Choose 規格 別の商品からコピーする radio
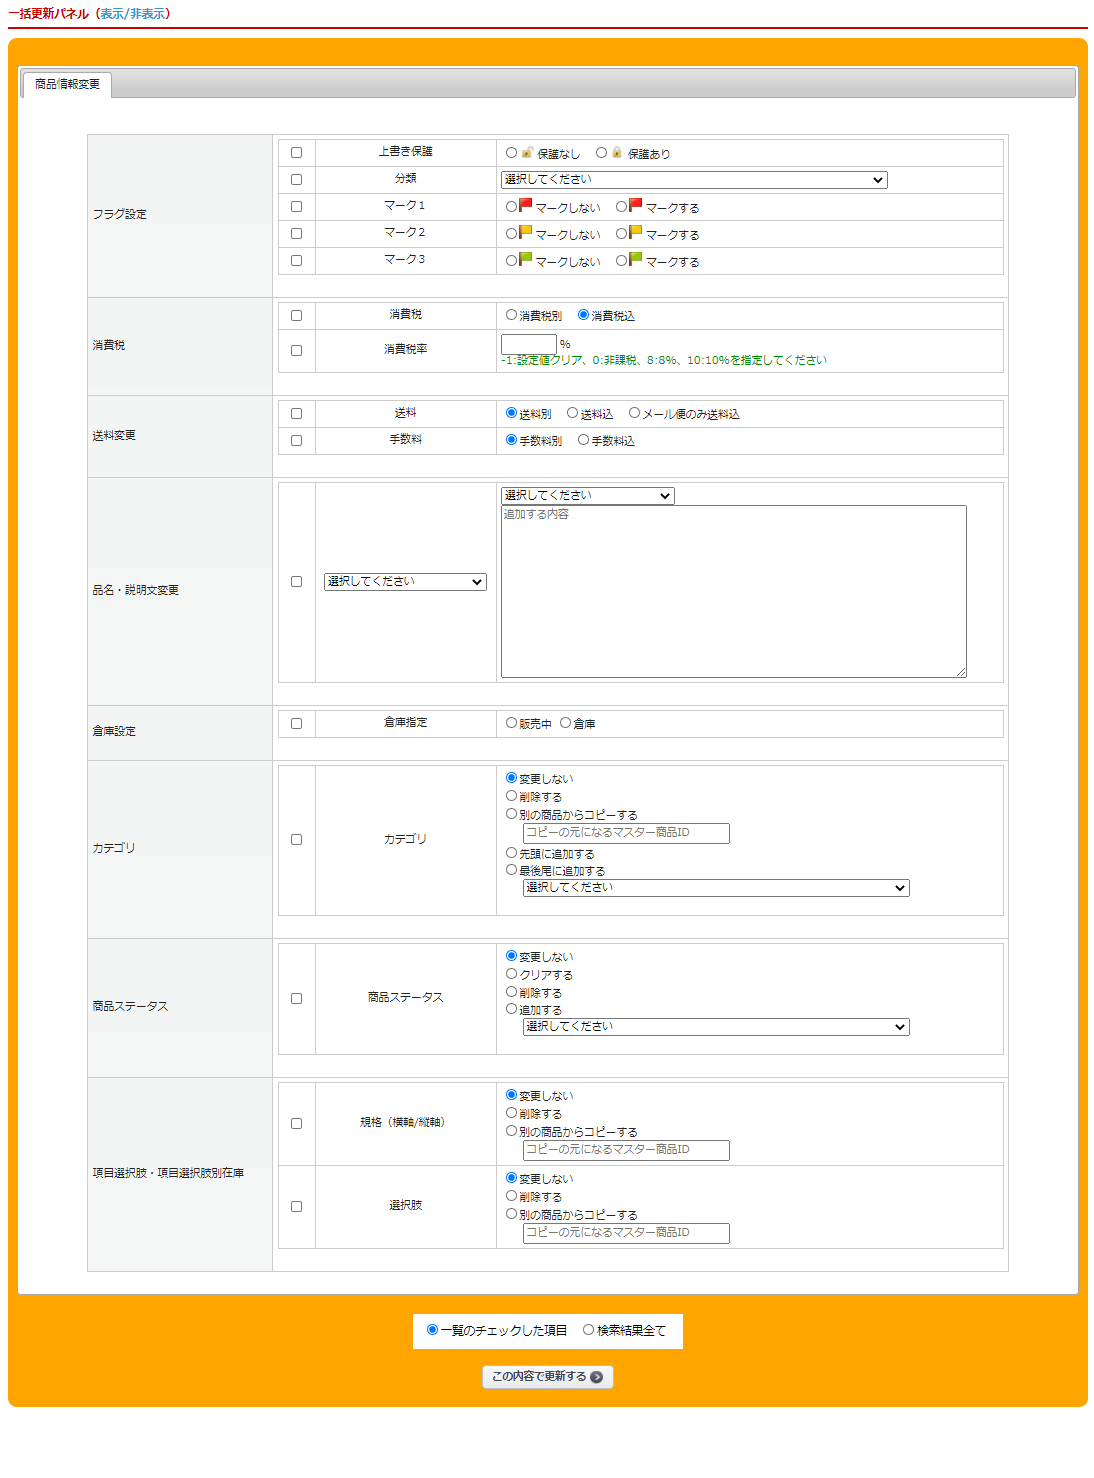 (511, 1131)
